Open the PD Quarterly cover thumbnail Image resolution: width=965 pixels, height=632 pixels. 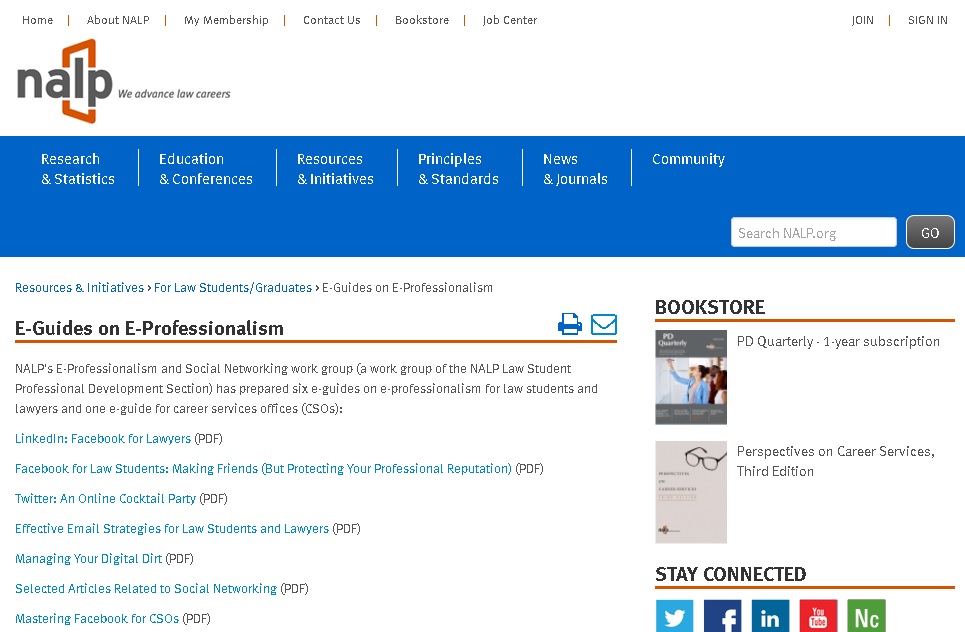pyautogui.click(x=691, y=377)
